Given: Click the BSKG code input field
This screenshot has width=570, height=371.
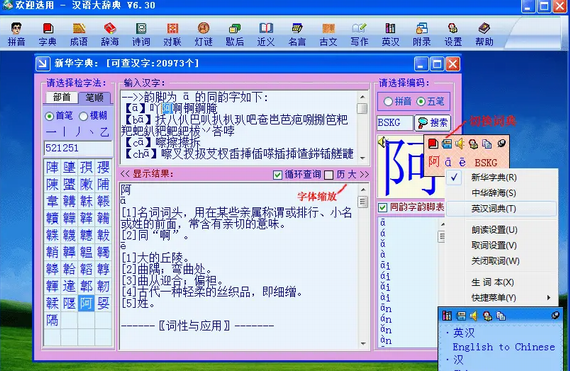Looking at the screenshot, I should pos(395,123).
